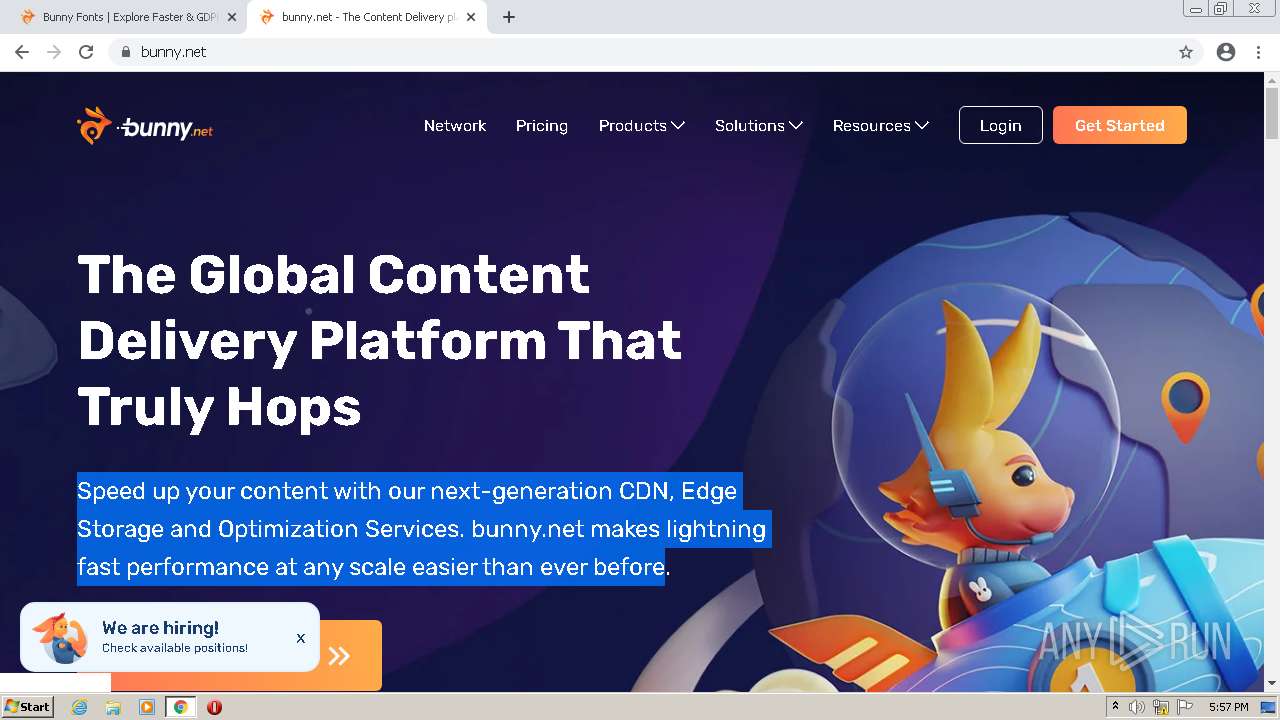This screenshot has height=720, width=1280.
Task: Click the network tray icon
Action: pyautogui.click(x=1161, y=707)
